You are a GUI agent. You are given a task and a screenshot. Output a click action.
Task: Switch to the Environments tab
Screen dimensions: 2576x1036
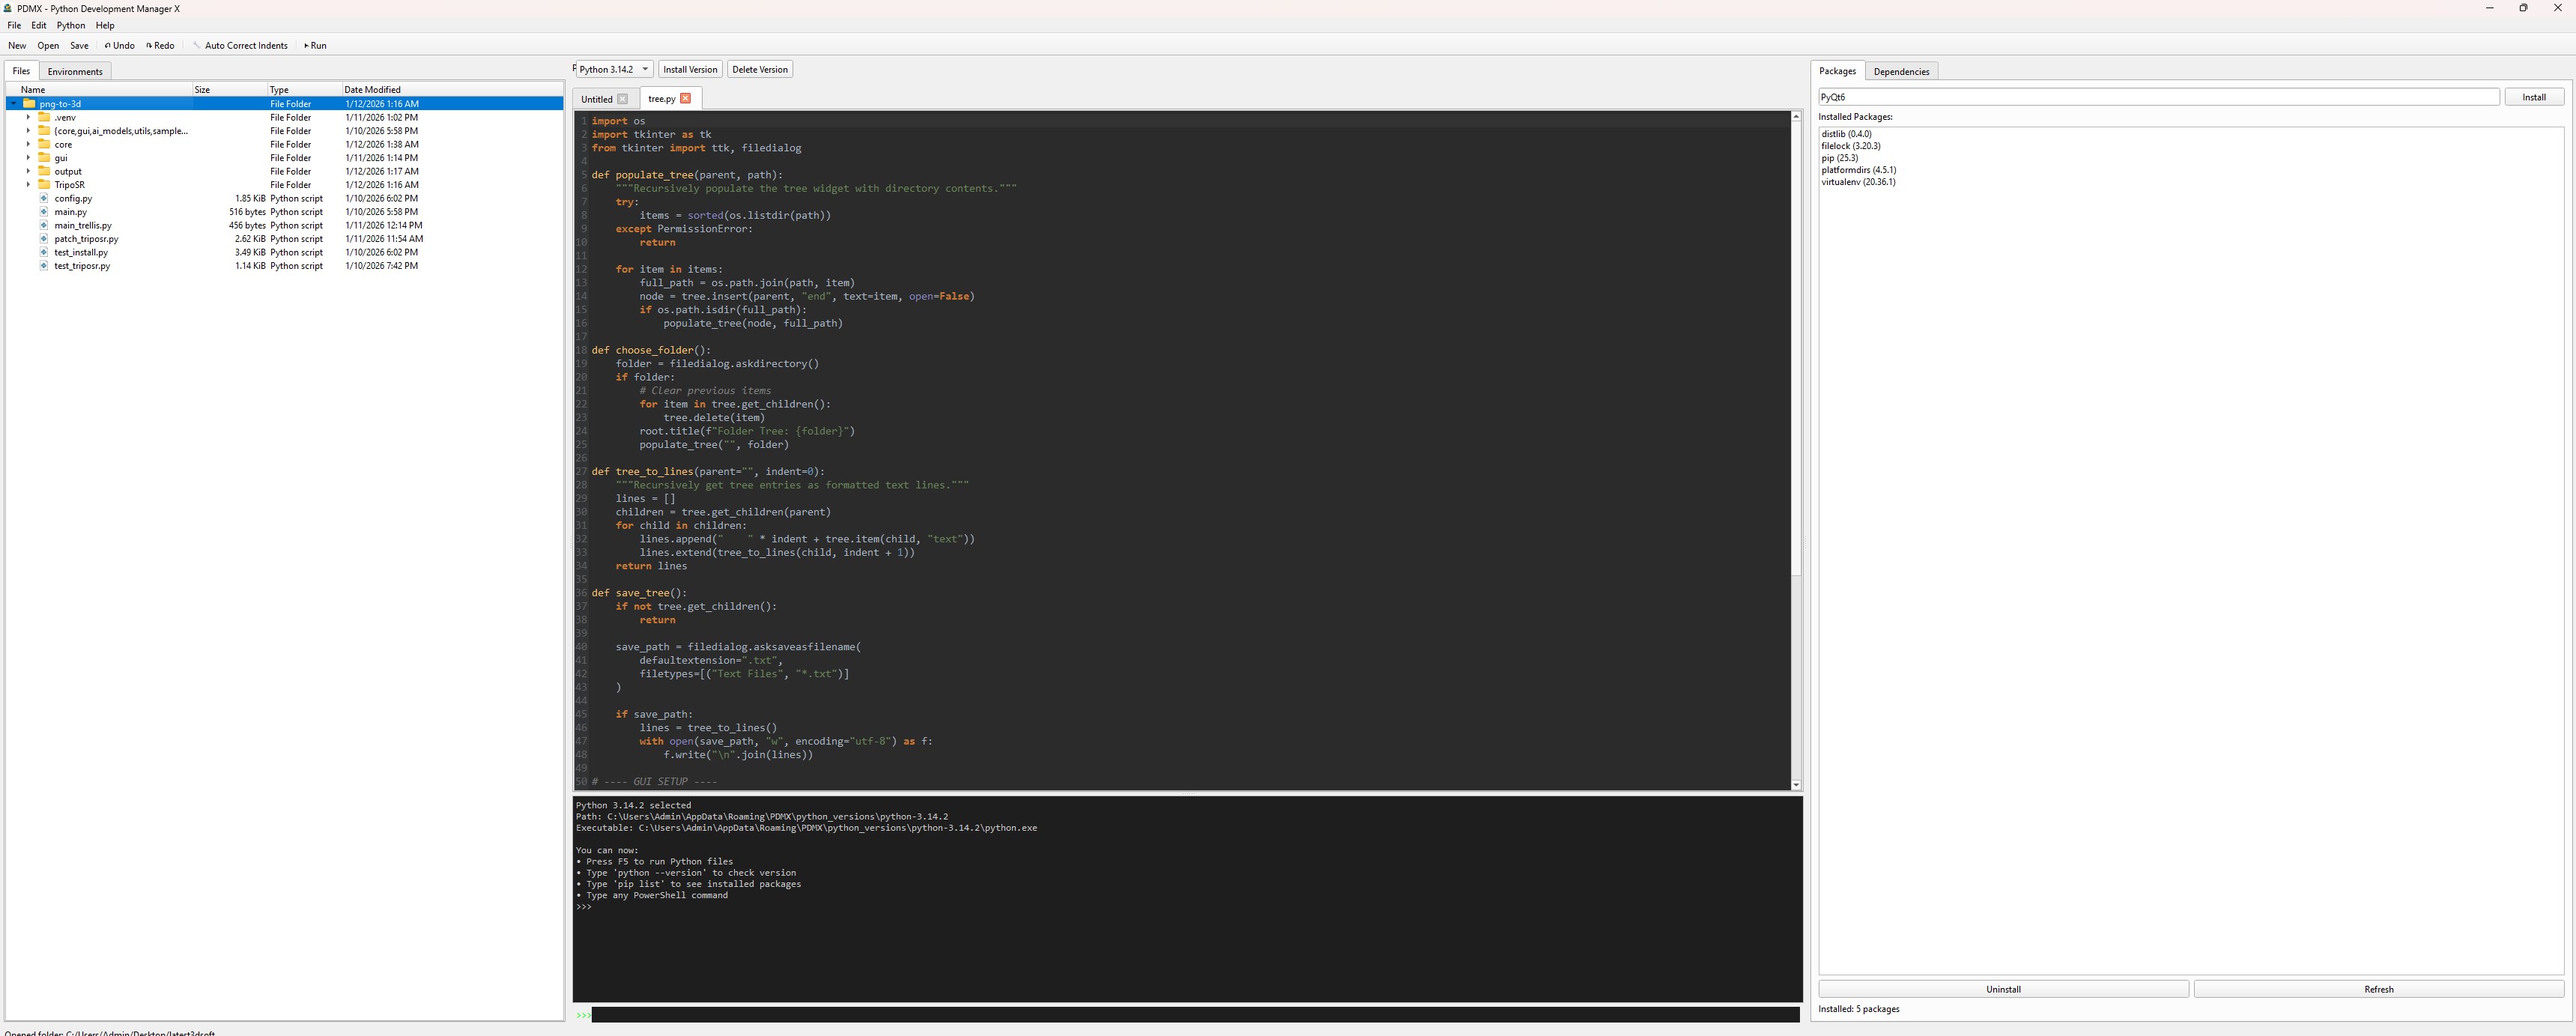[75, 71]
